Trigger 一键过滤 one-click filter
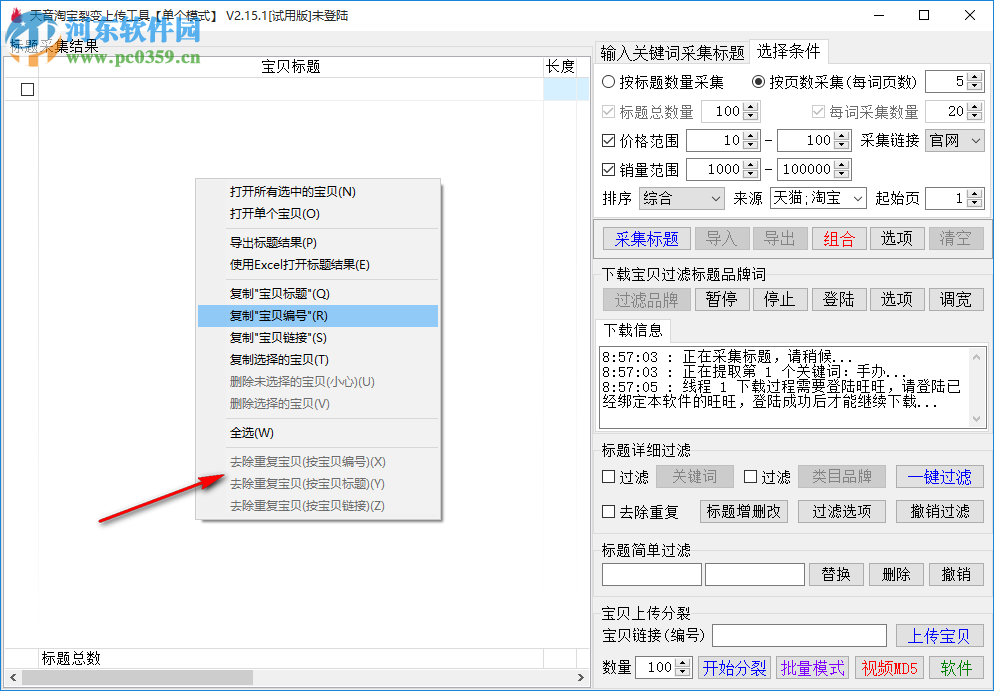994x691 pixels. coord(940,477)
